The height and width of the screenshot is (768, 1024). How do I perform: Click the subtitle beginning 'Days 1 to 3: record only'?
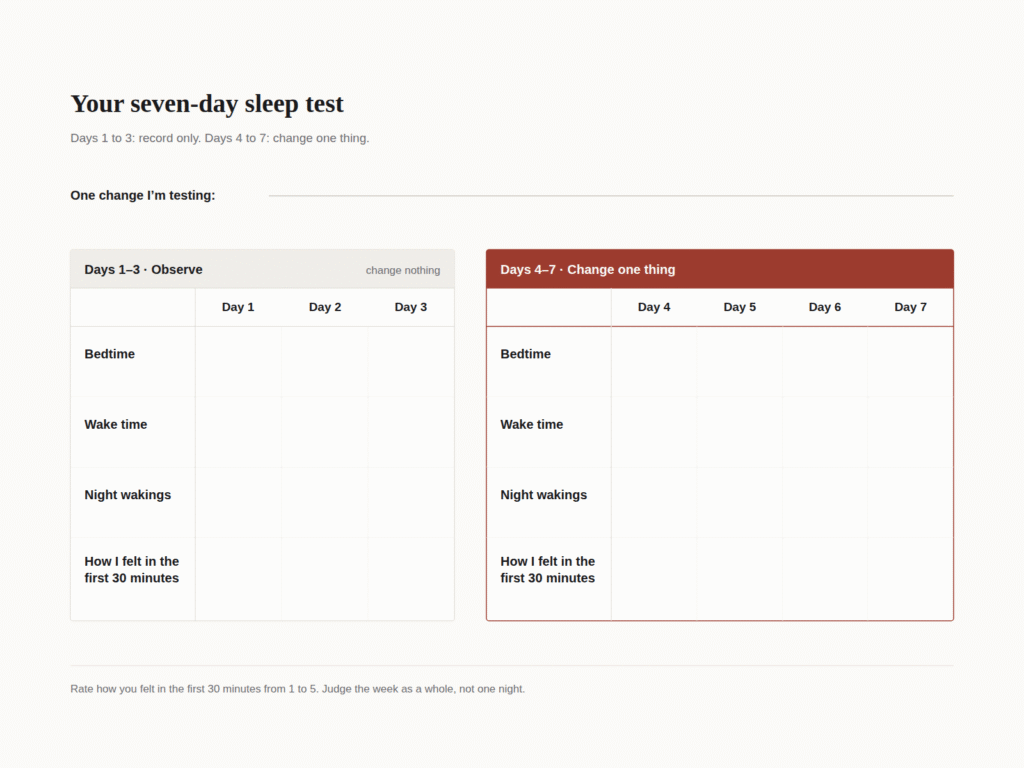220,138
